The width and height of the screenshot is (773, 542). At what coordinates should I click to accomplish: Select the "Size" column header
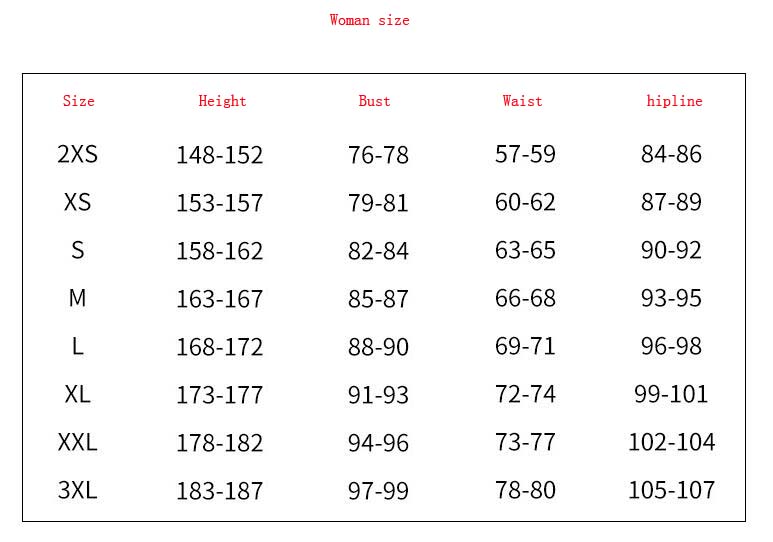point(78,101)
